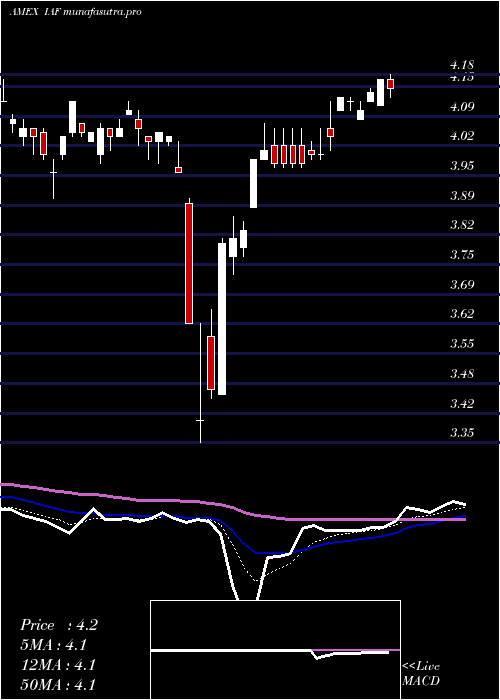
Task: Select the 4.02 price axis label
Action: 462,136
